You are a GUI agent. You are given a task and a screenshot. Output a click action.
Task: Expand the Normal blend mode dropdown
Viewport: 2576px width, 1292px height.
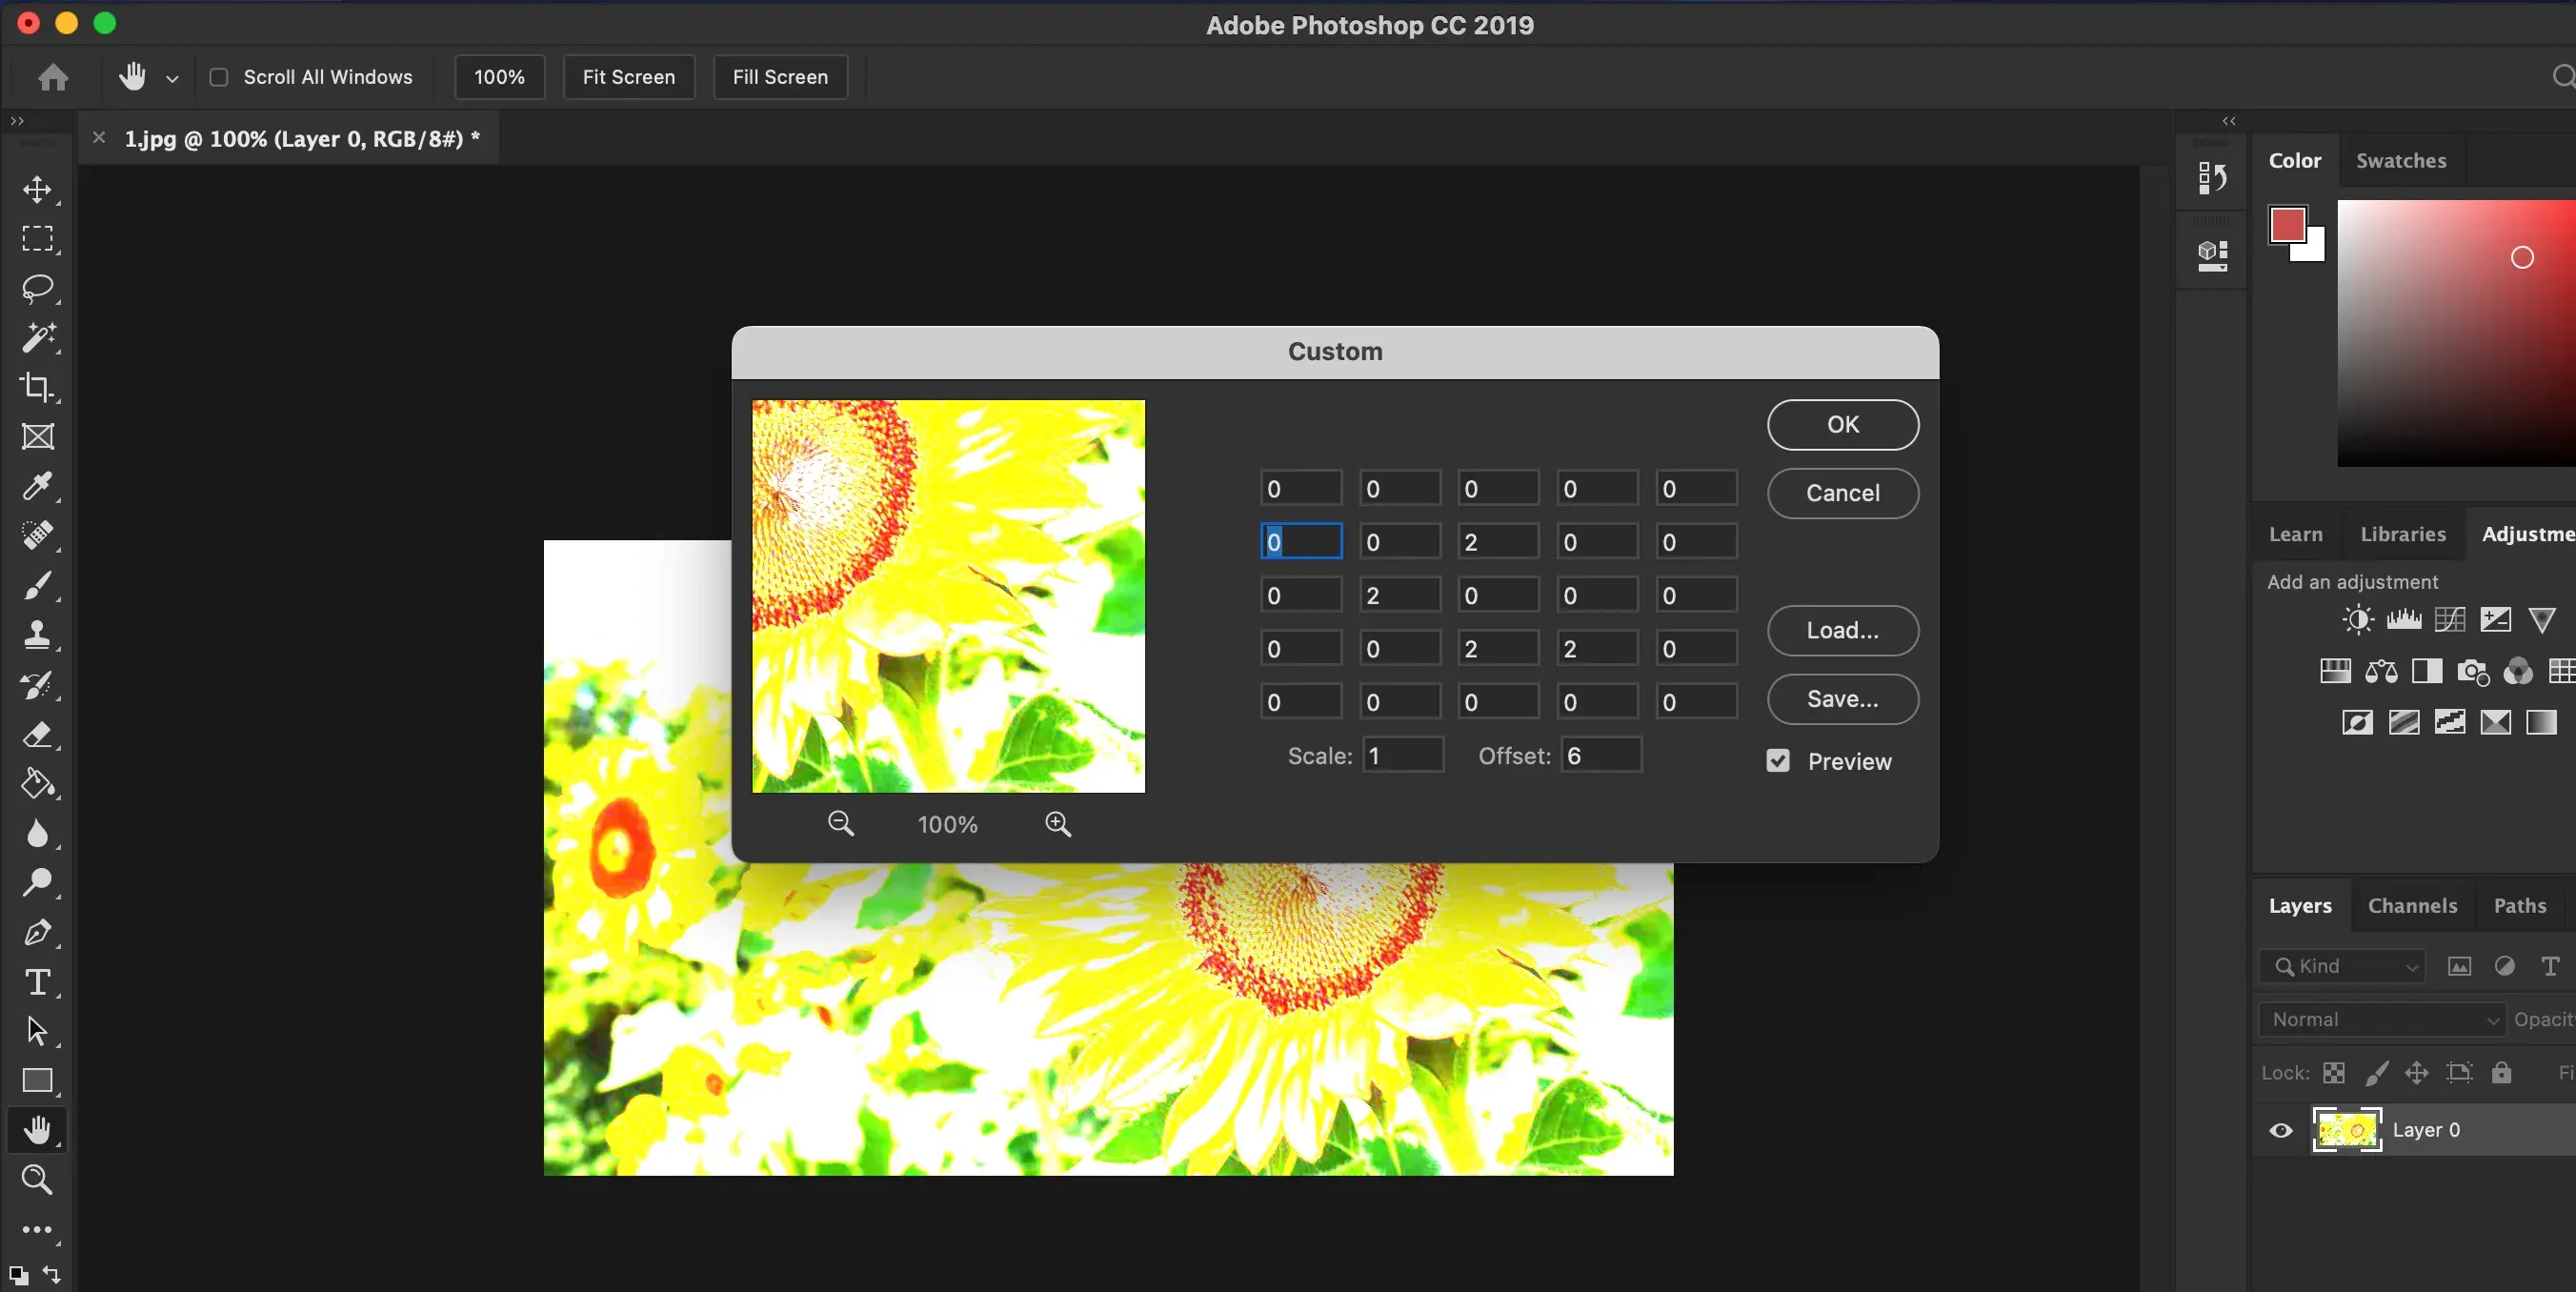(2386, 1019)
